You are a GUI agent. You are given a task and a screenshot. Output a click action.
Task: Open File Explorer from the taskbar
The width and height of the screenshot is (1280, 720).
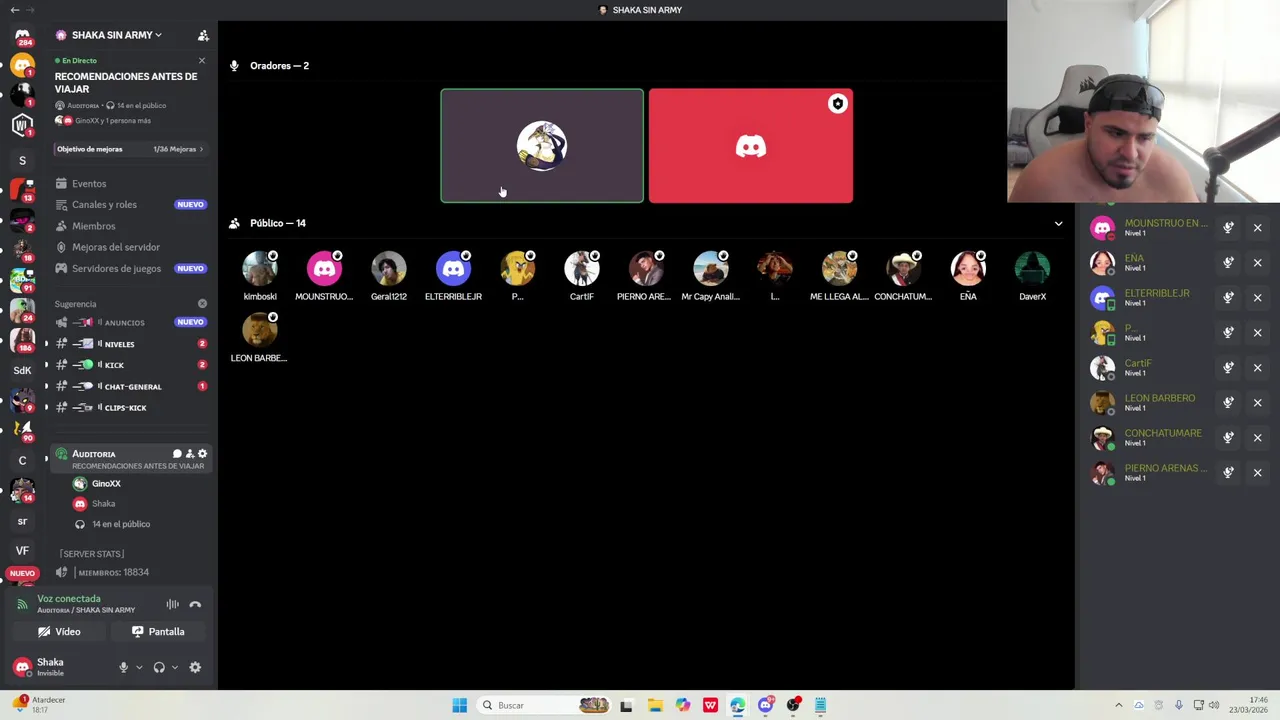tap(655, 705)
